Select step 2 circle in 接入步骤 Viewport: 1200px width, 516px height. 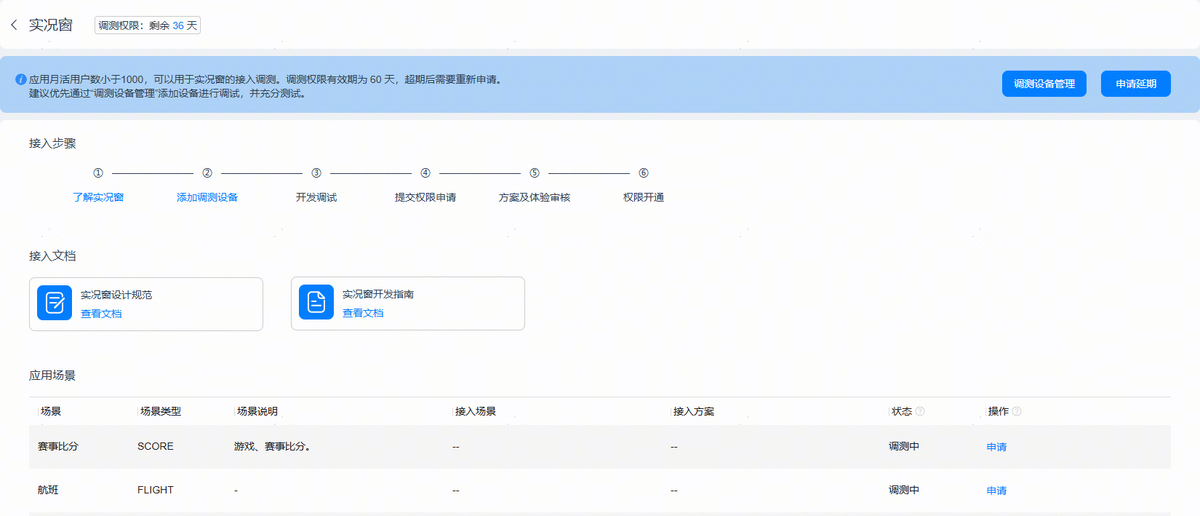click(x=207, y=173)
